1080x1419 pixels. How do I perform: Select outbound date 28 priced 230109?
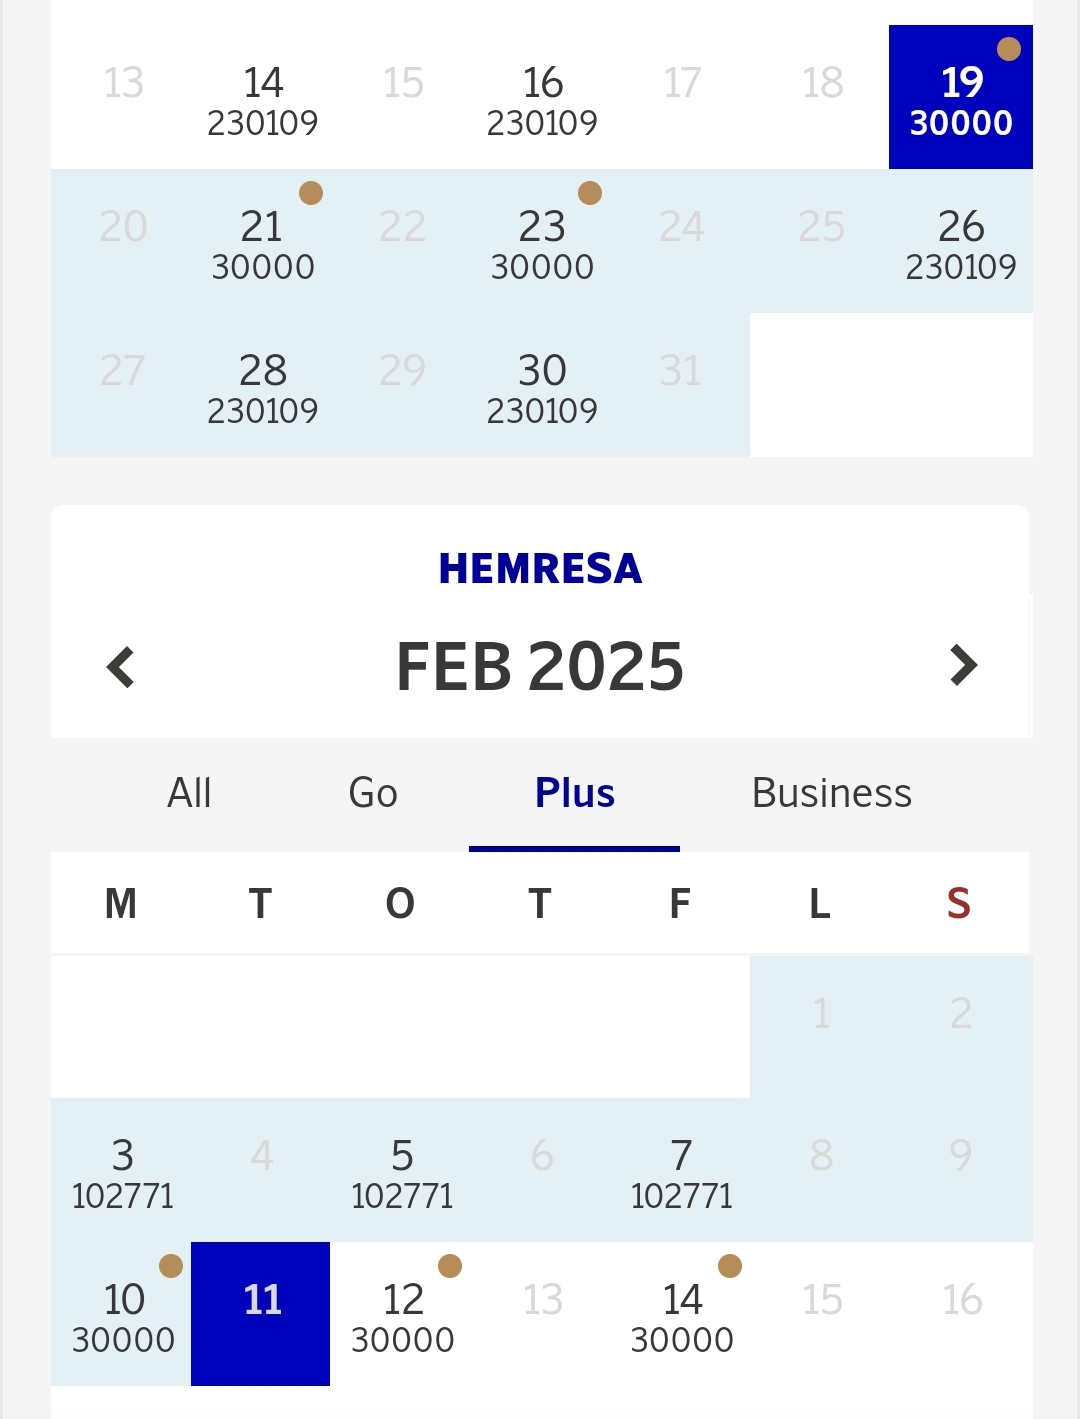[262, 386]
